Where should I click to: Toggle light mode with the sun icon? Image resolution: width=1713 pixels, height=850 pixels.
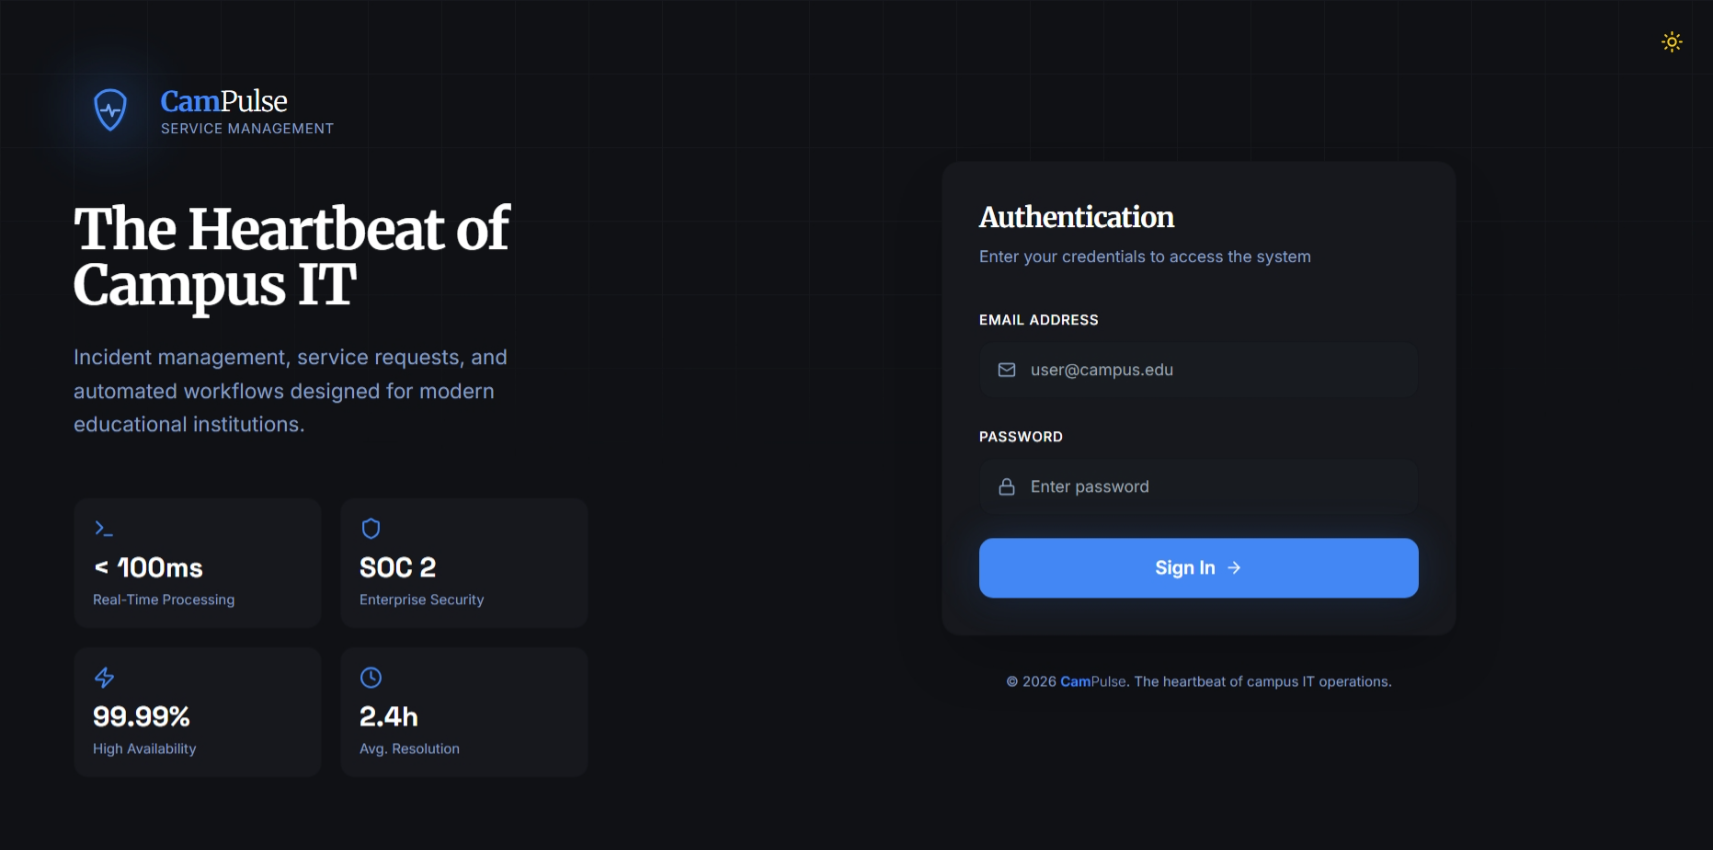point(1671,42)
